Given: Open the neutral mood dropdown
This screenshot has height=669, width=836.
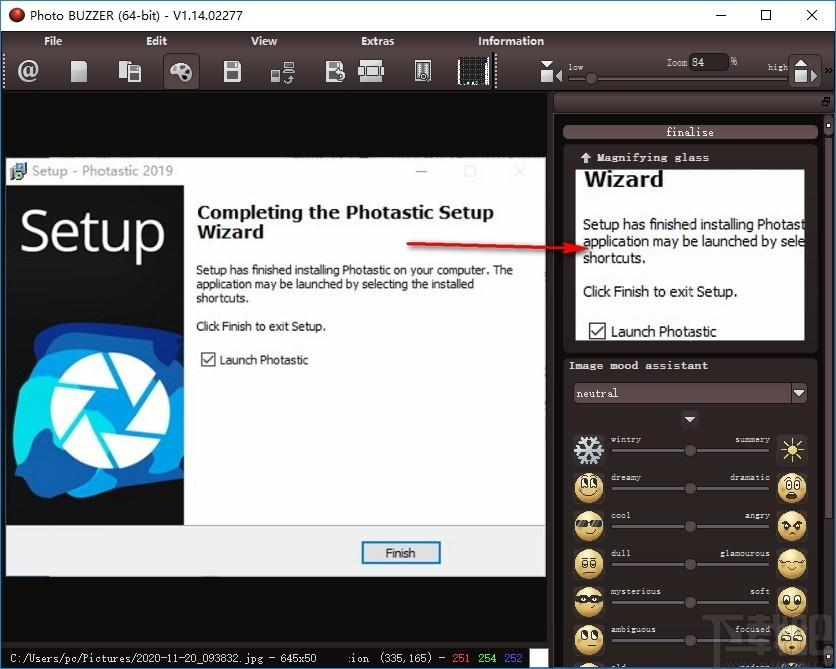Looking at the screenshot, I should coord(690,393).
